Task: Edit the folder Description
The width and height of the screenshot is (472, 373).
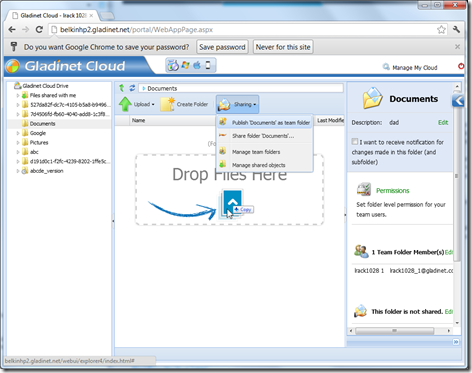Action: coord(443,122)
